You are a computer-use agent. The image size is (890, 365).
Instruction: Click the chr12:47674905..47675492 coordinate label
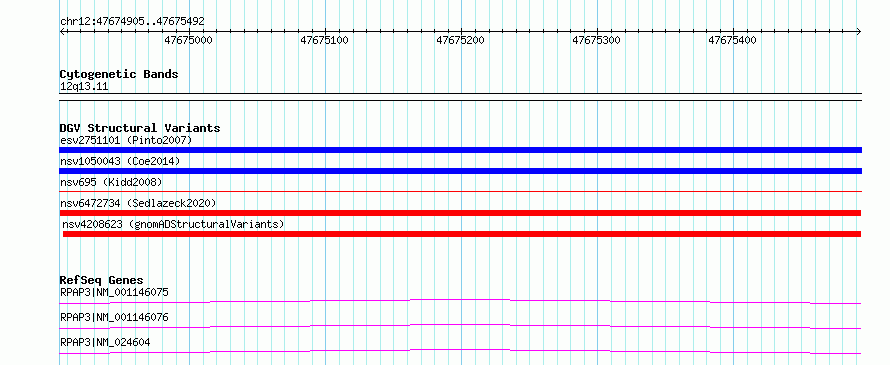click(x=132, y=22)
